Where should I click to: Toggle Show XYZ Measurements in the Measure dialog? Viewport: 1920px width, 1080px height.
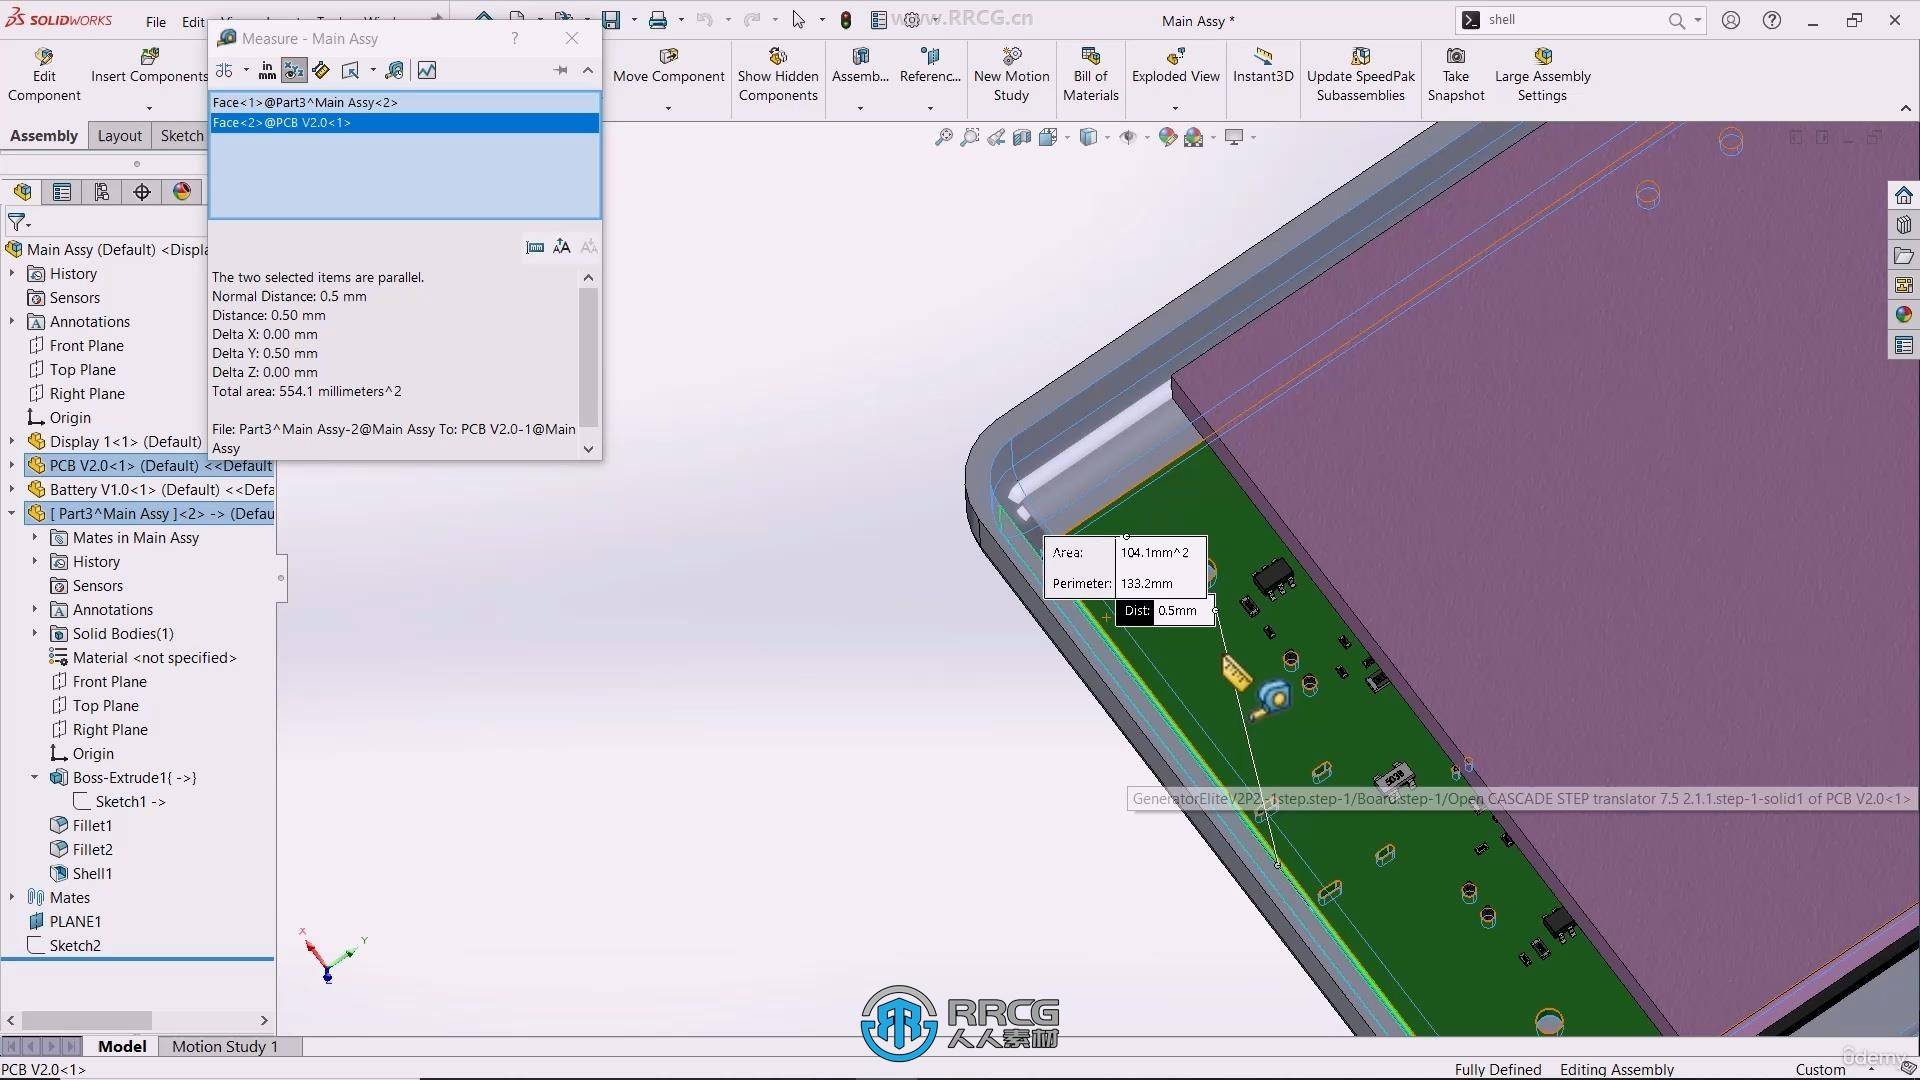[x=294, y=70]
